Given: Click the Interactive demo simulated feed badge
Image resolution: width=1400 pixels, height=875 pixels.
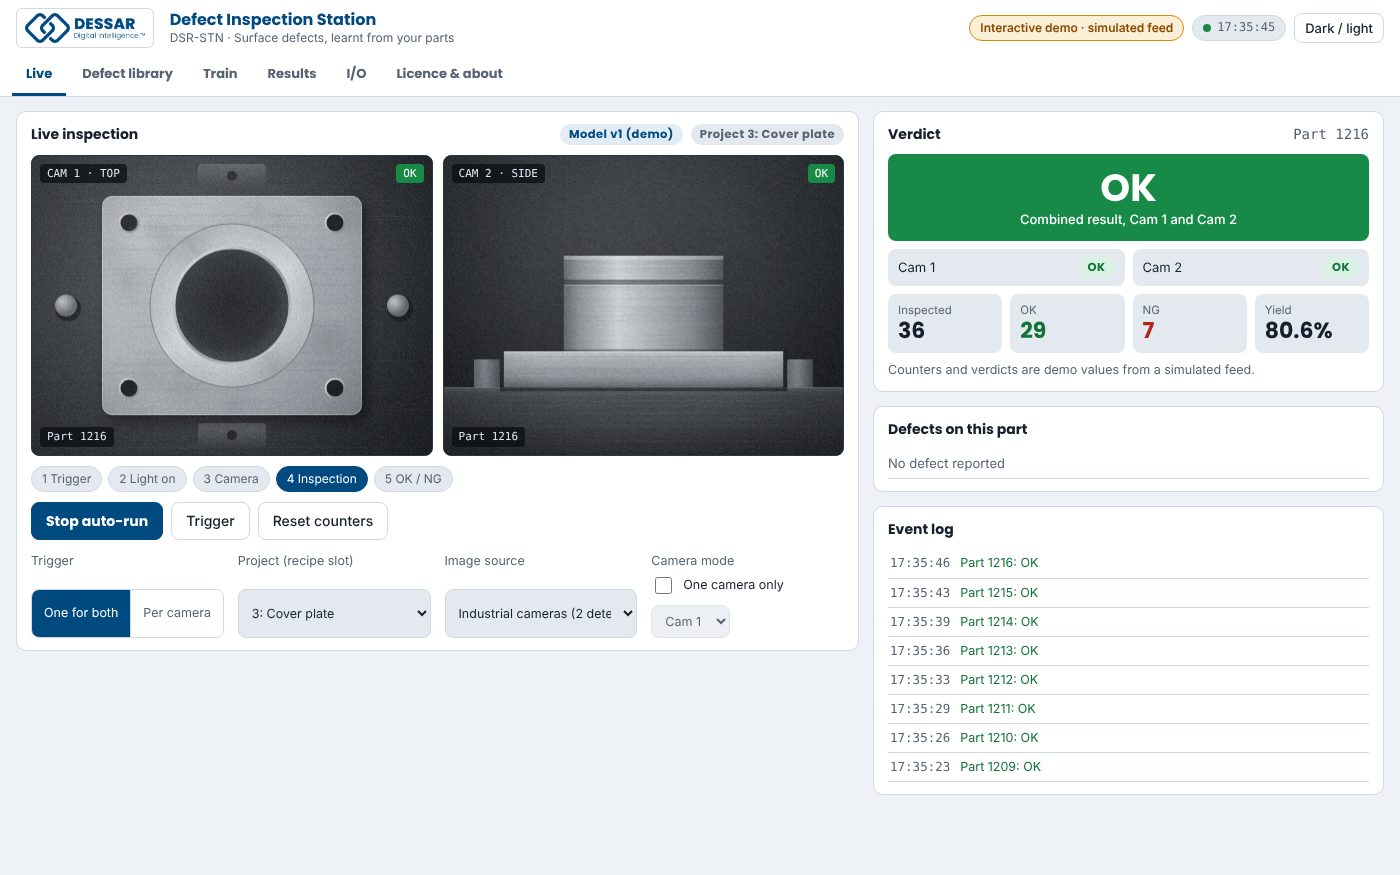Looking at the screenshot, I should pyautogui.click(x=1076, y=28).
